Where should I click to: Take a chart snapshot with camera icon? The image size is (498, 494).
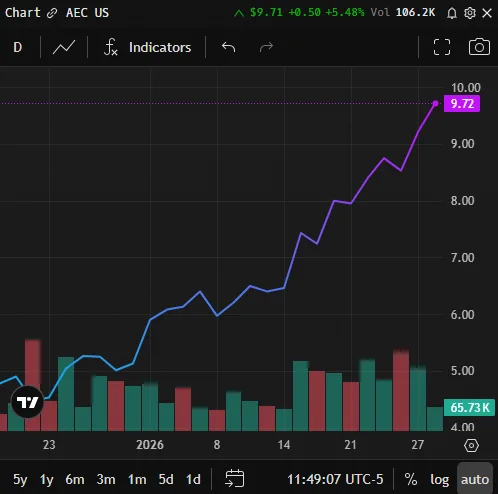479,47
